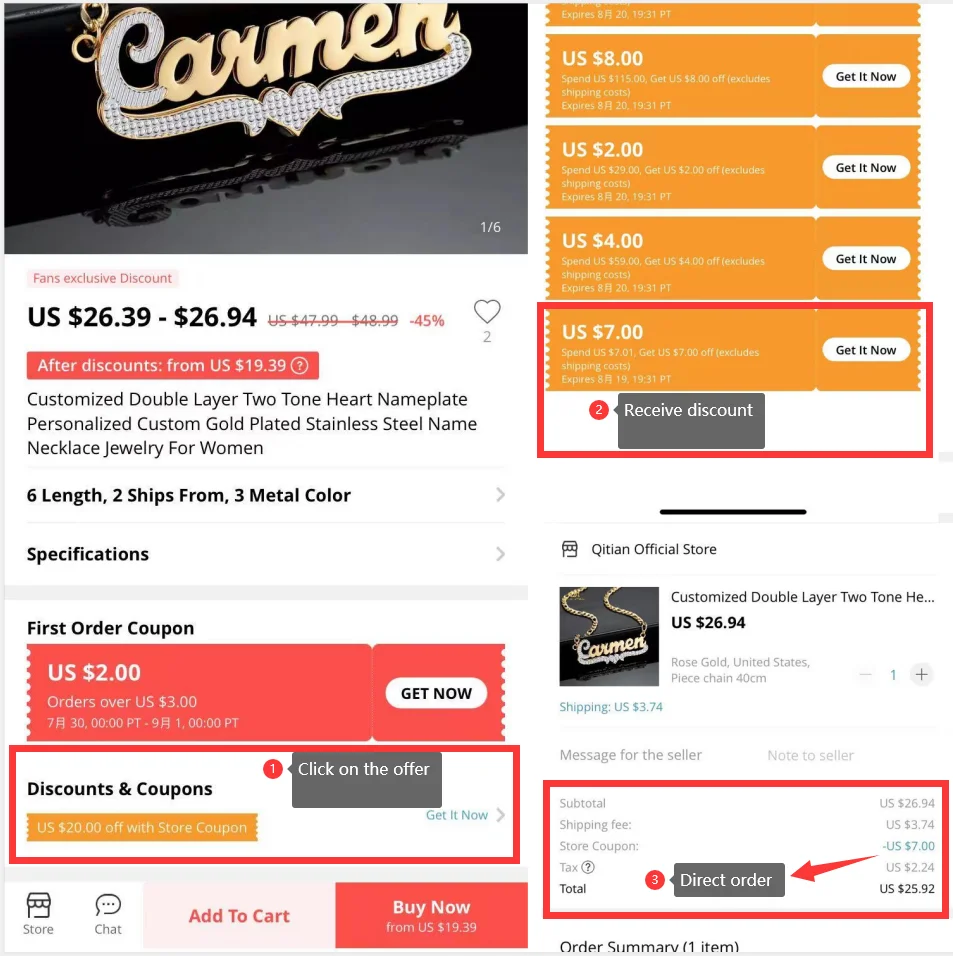The height and width of the screenshot is (956, 953).
Task: Tap the heart wishlist icon
Action: (x=487, y=312)
